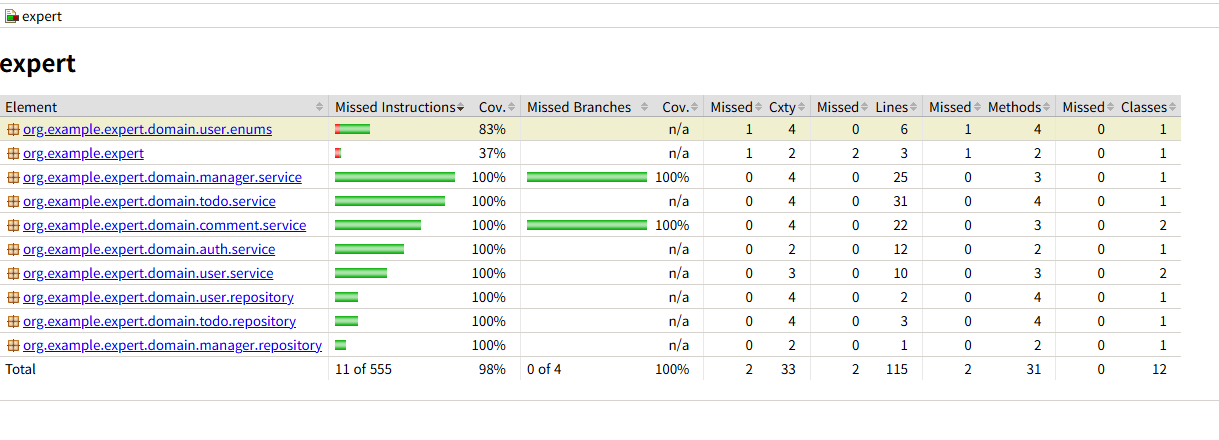The width and height of the screenshot is (1219, 440).
Task: Click instruction coverage bar for manager.service row
Action: (x=395, y=177)
